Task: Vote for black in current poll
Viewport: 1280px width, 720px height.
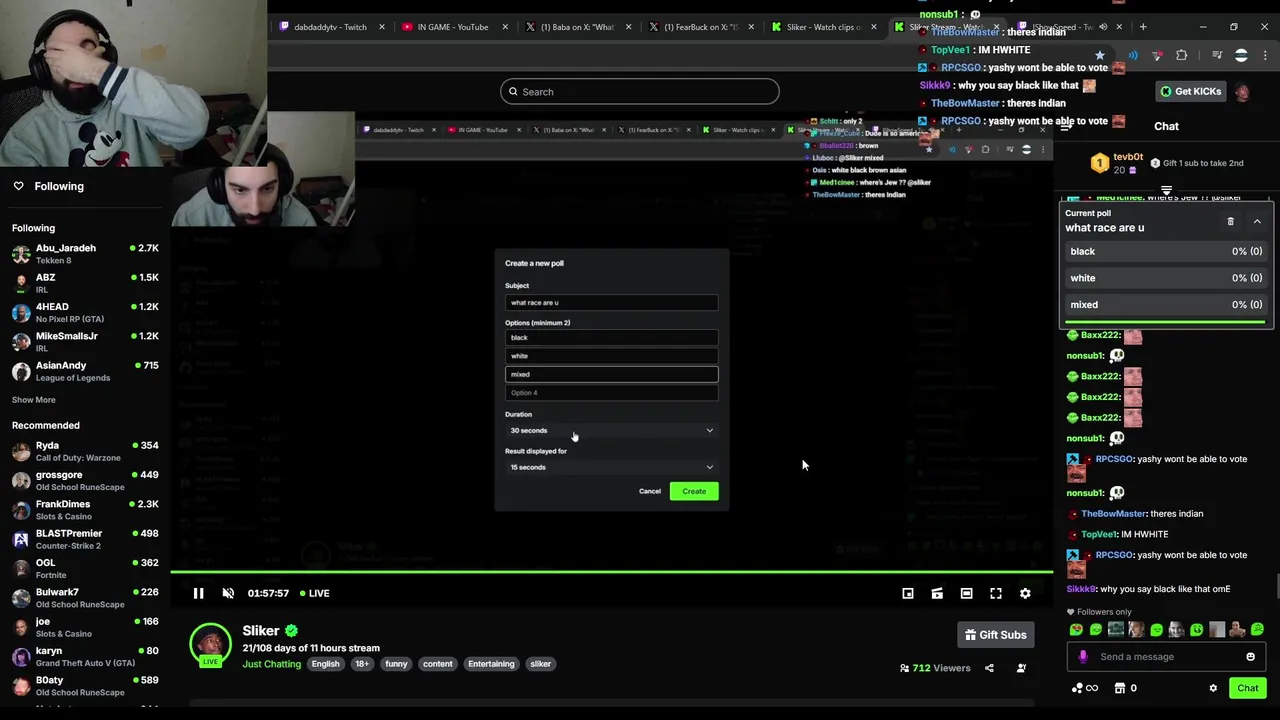Action: point(1166,251)
